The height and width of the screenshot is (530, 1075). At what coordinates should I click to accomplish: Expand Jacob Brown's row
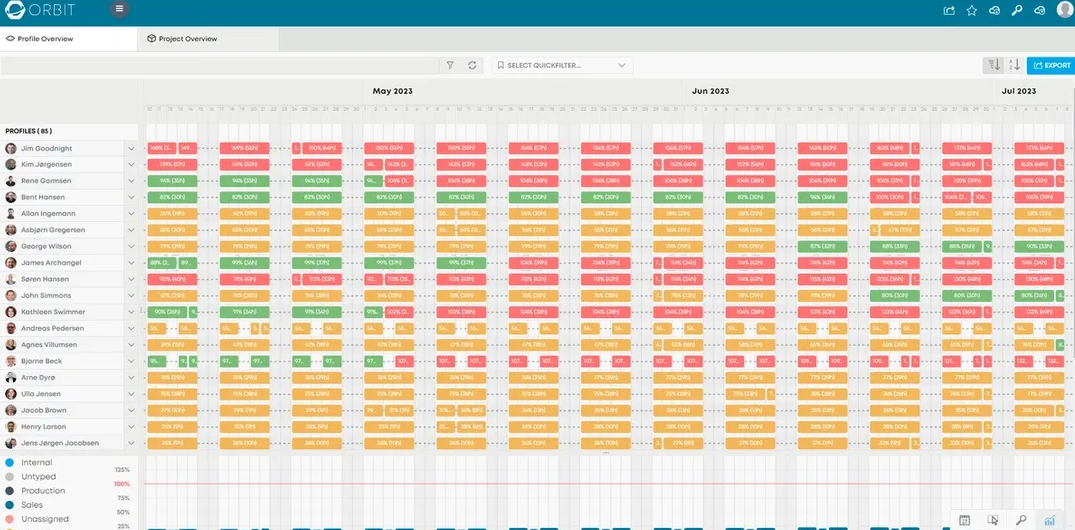tap(131, 411)
